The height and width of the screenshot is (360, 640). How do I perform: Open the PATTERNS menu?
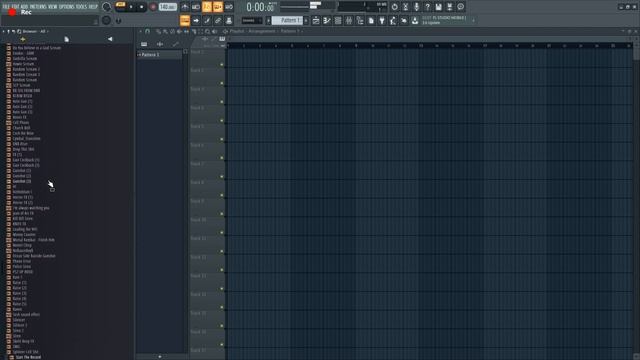click(x=38, y=7)
